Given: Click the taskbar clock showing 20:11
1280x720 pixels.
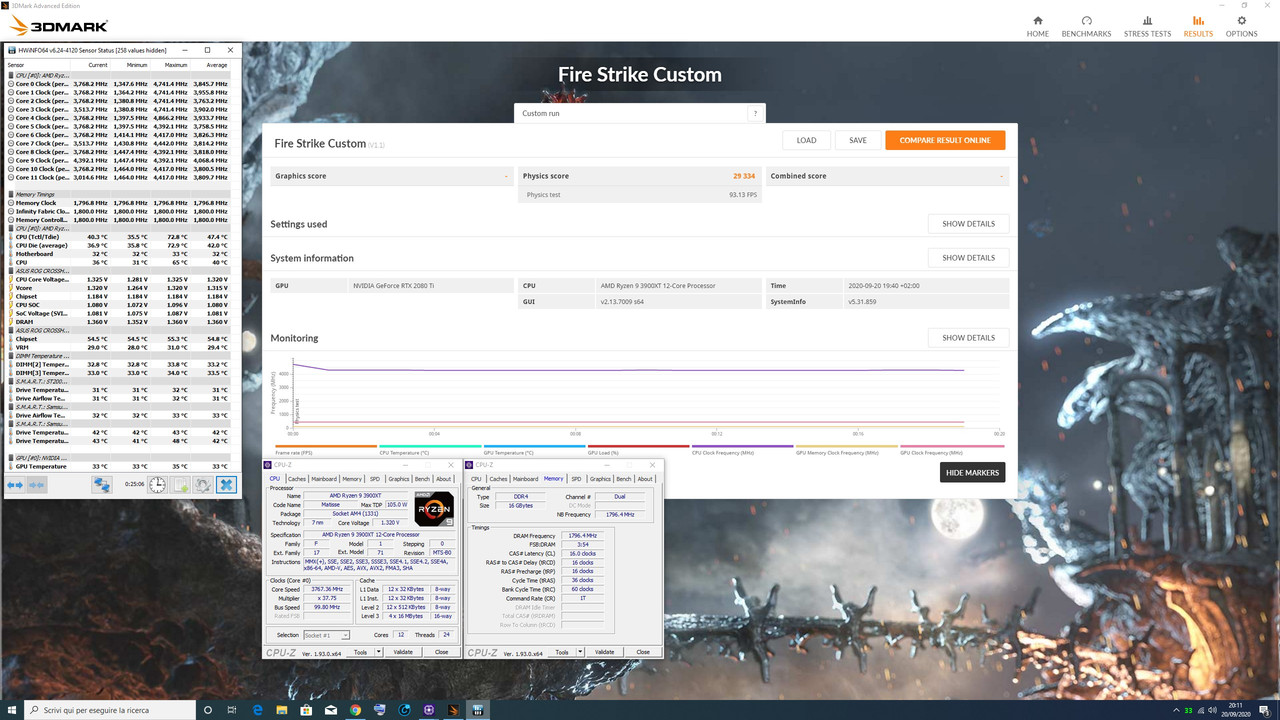Looking at the screenshot, I should [1236, 705].
